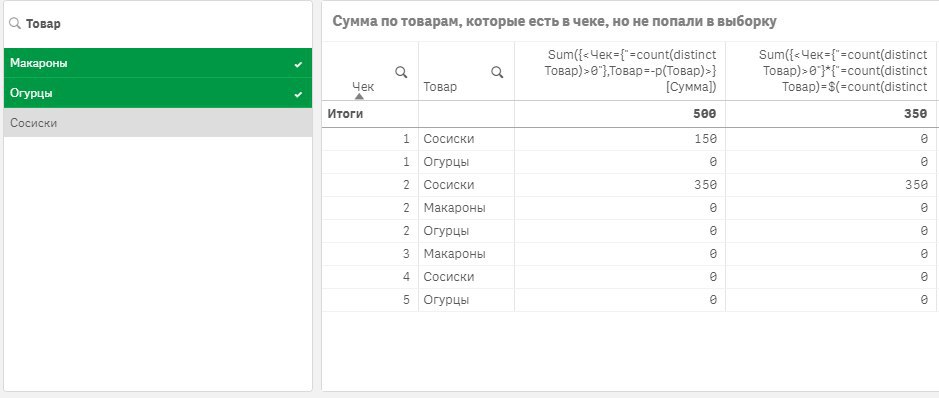
Task: Click Чек value 5 in the table
Action: click(x=406, y=299)
